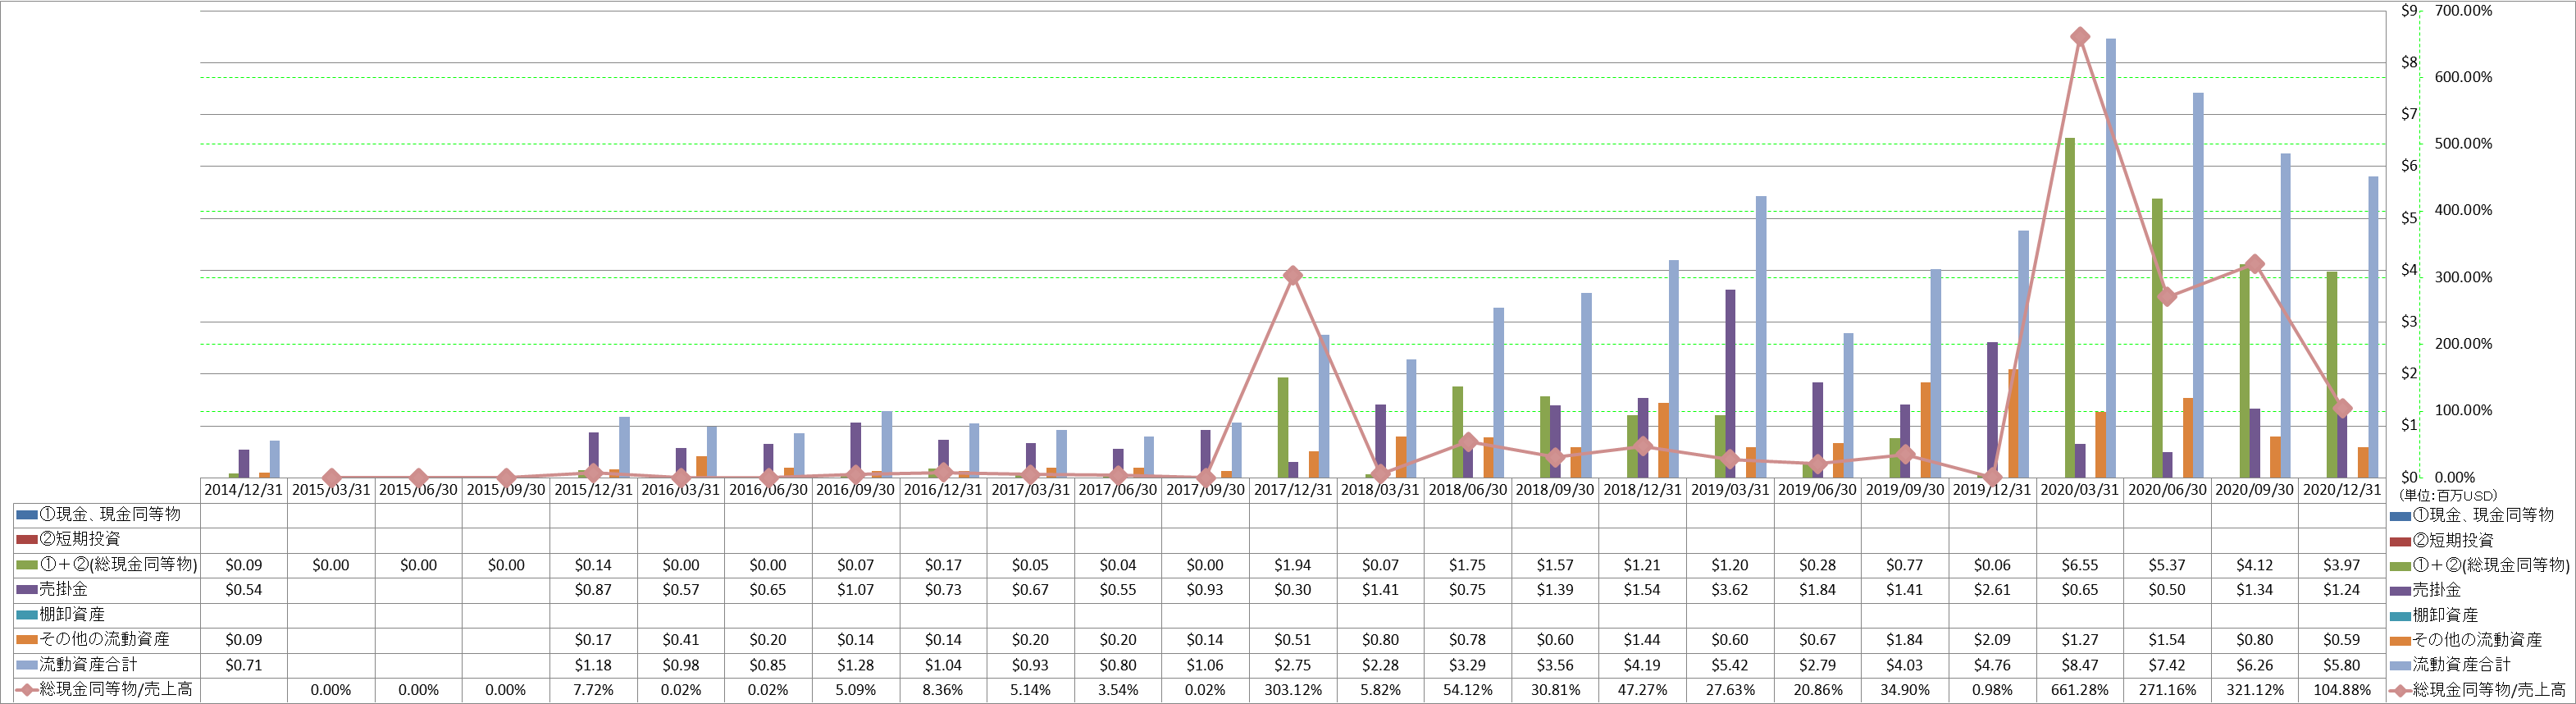Click the $0.71 流動資産合計 cell for 2014/12/31
The height and width of the screenshot is (704, 2576).
coord(243,665)
